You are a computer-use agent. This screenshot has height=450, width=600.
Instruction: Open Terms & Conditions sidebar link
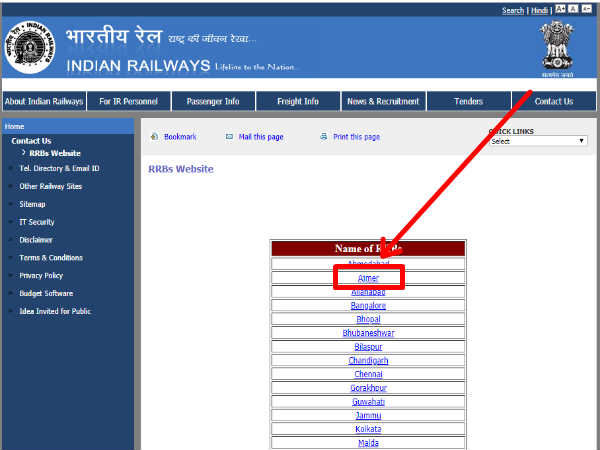click(51, 258)
